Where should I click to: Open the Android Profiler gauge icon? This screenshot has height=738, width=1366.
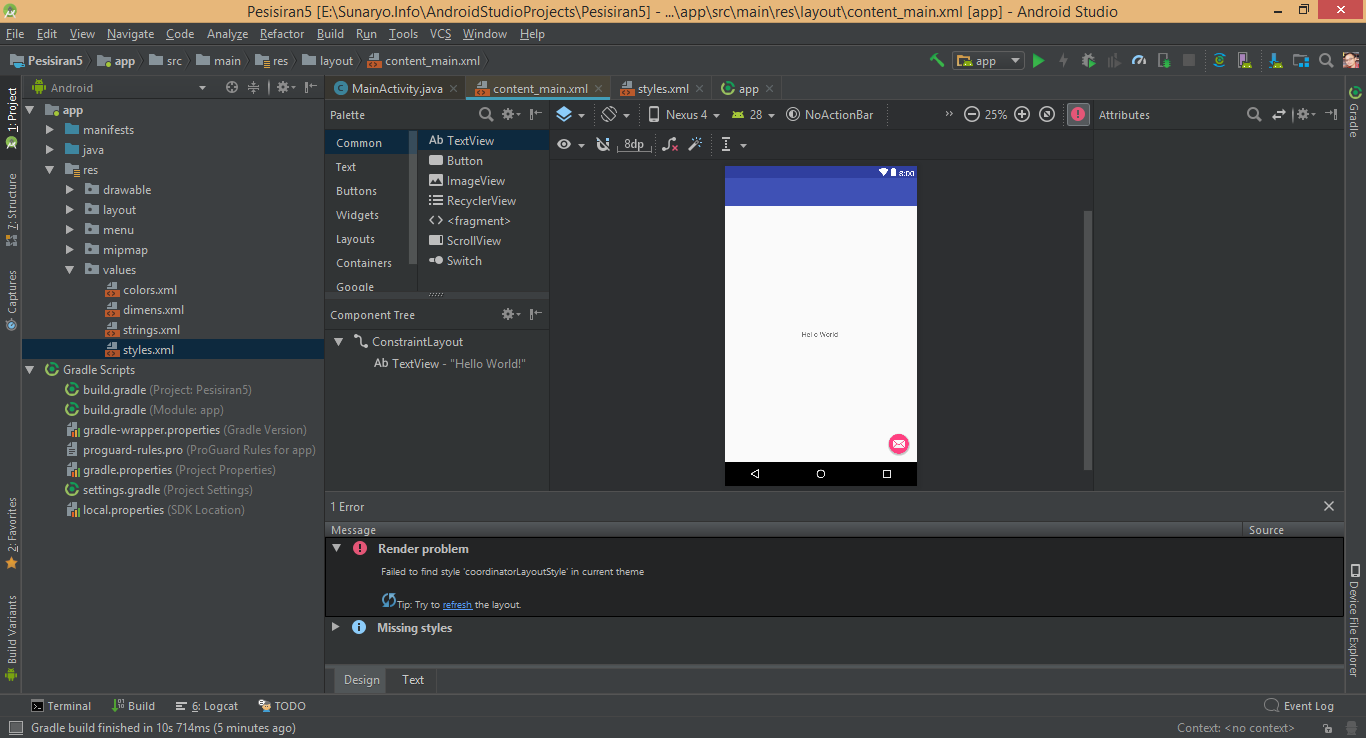click(1139, 61)
